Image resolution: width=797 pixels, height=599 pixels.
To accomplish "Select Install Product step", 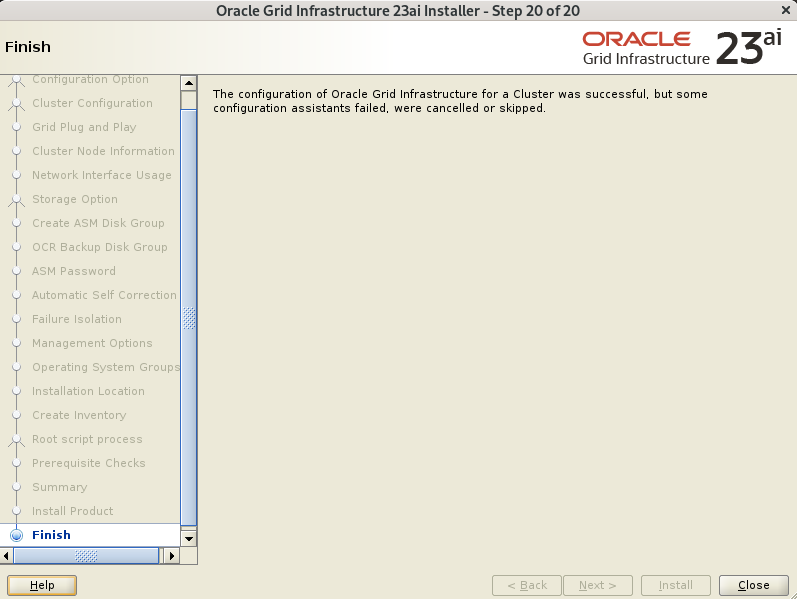I will [x=73, y=511].
